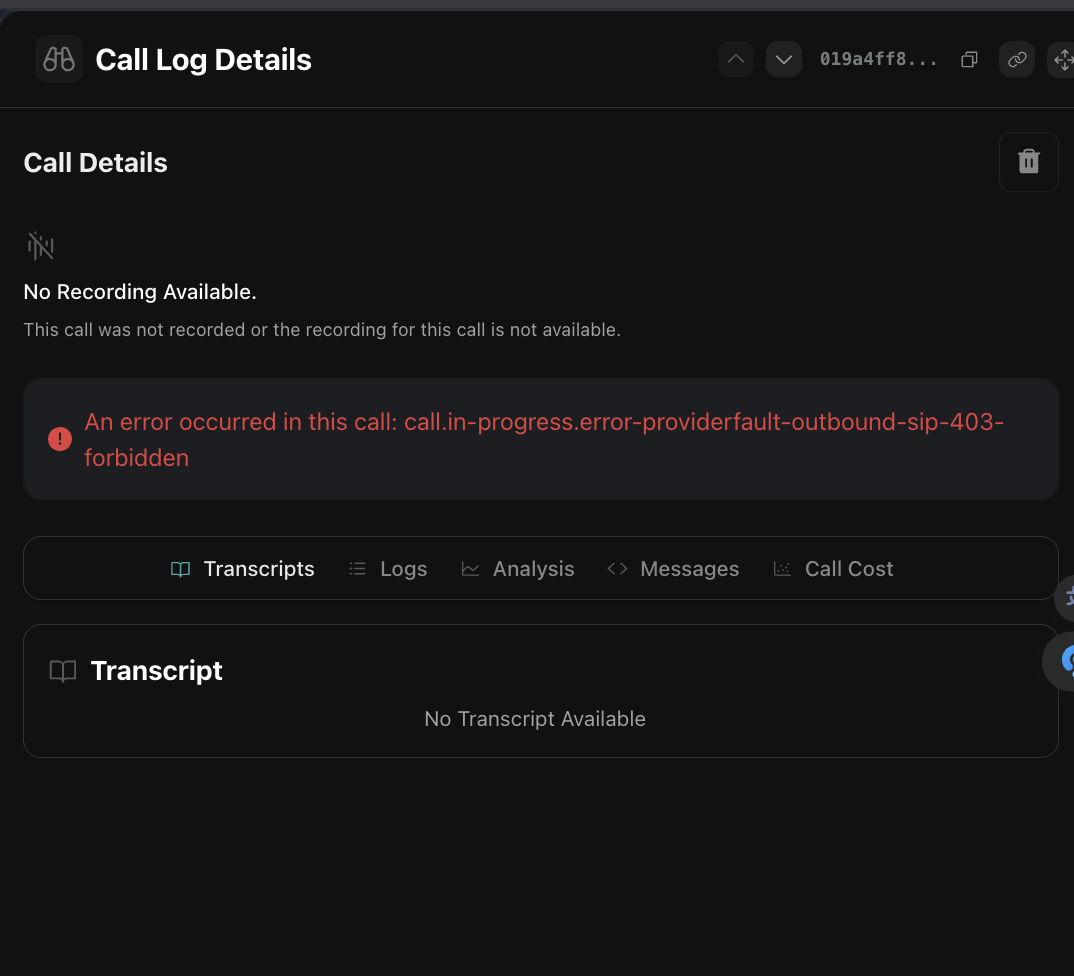Image resolution: width=1074 pixels, height=976 pixels.
Task: Go to the previous call log with up chevron
Action: (736, 60)
